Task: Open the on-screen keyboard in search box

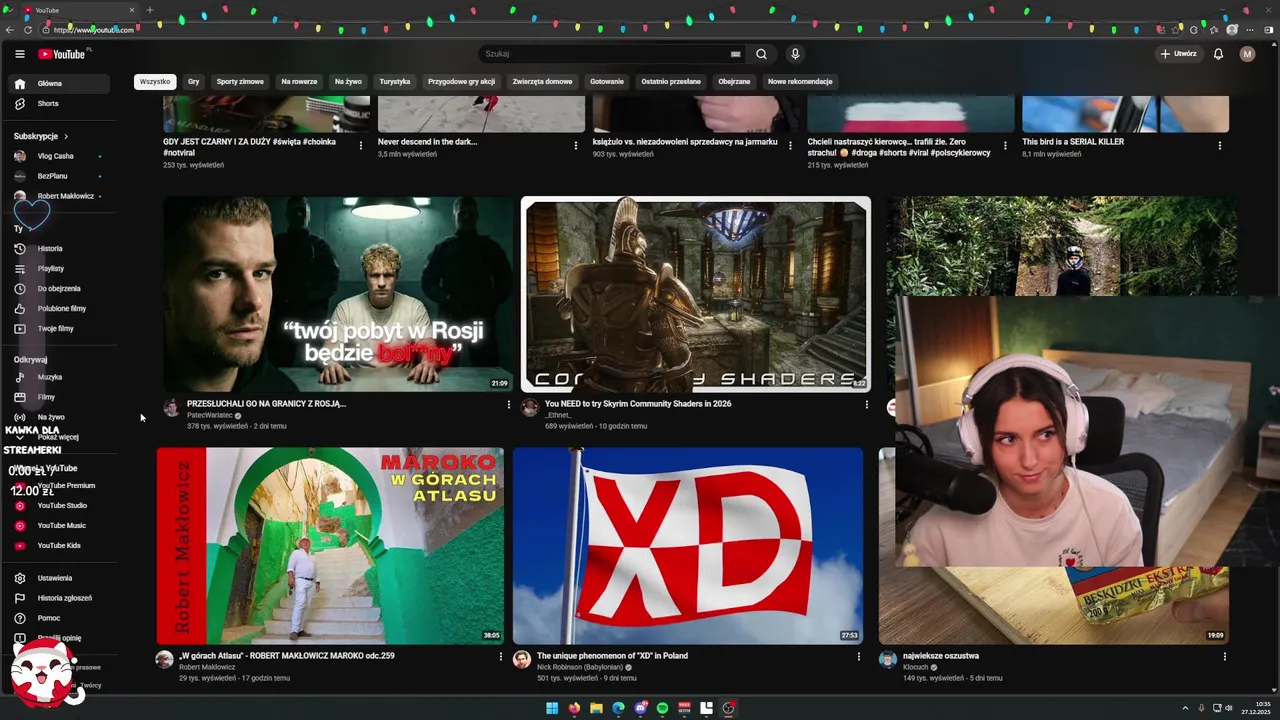Action: (x=736, y=54)
